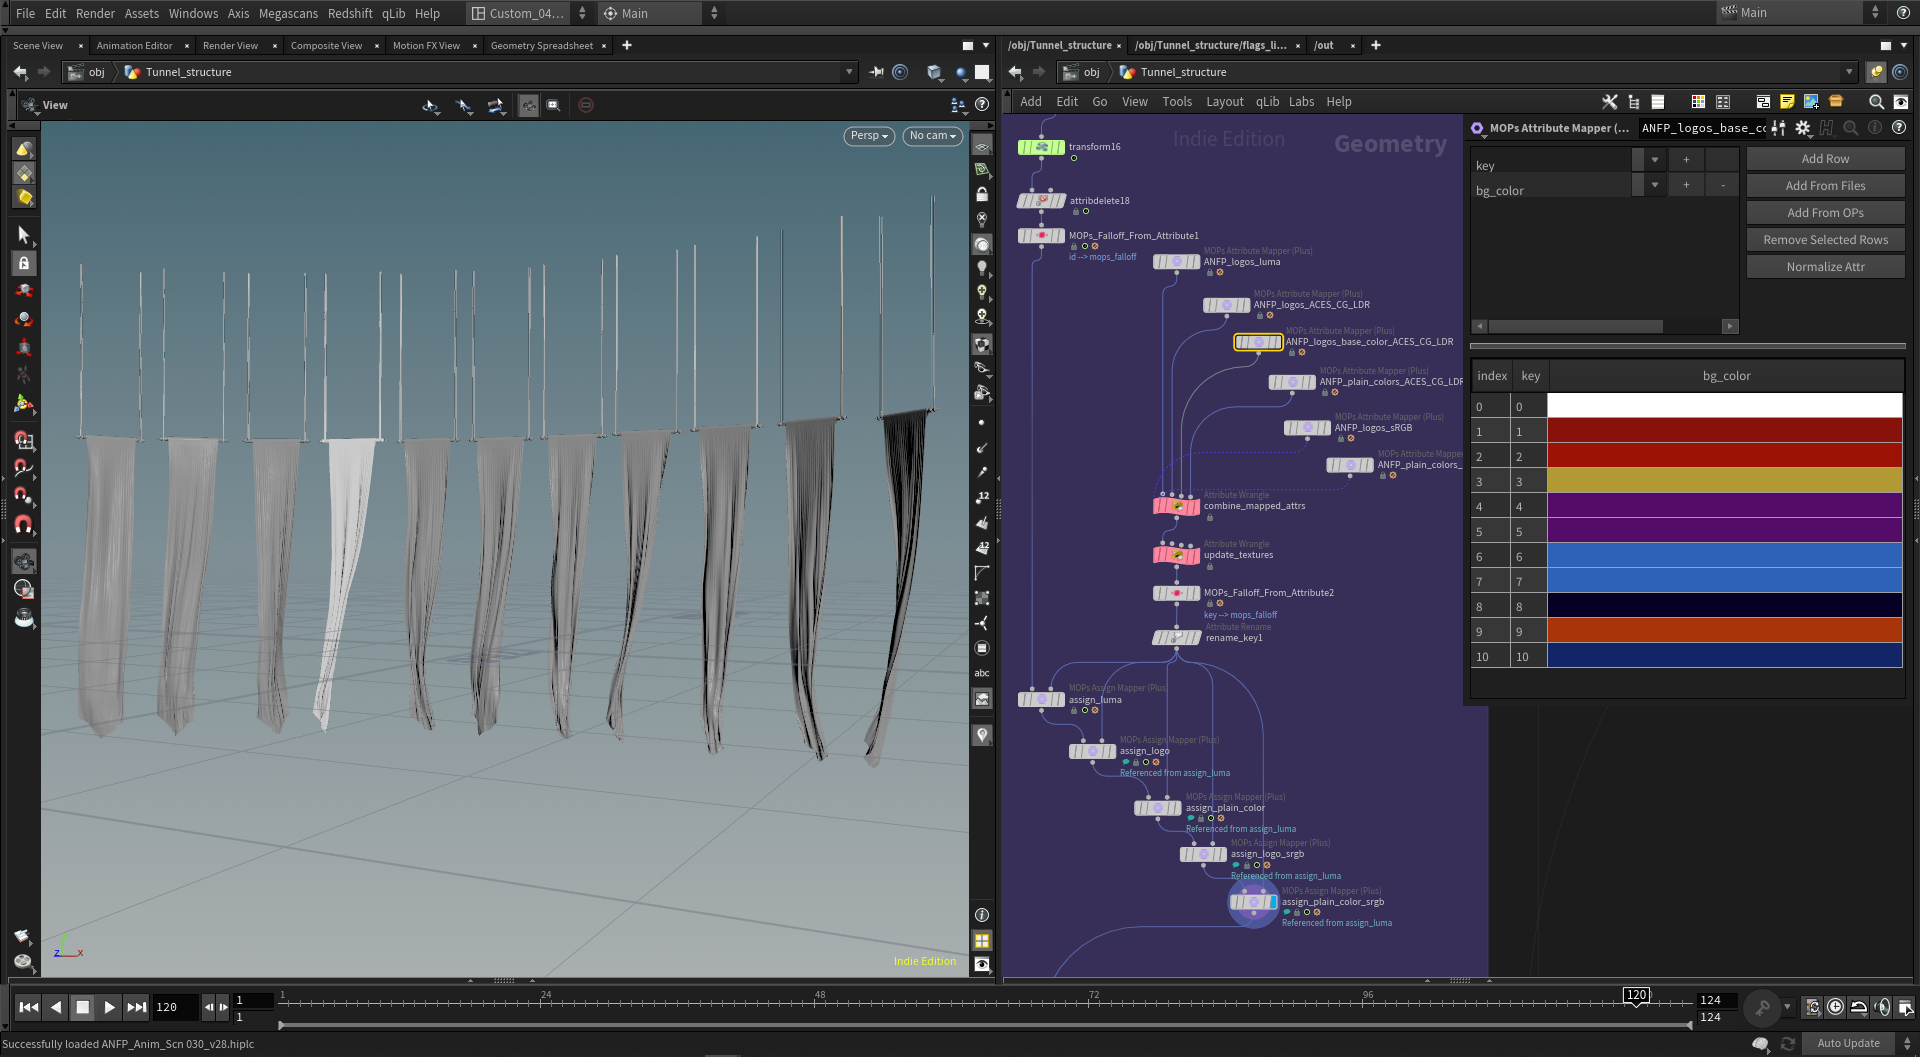Click the viewport lock icon in right toolbar
1920x1057 pixels.
pyautogui.click(x=982, y=195)
